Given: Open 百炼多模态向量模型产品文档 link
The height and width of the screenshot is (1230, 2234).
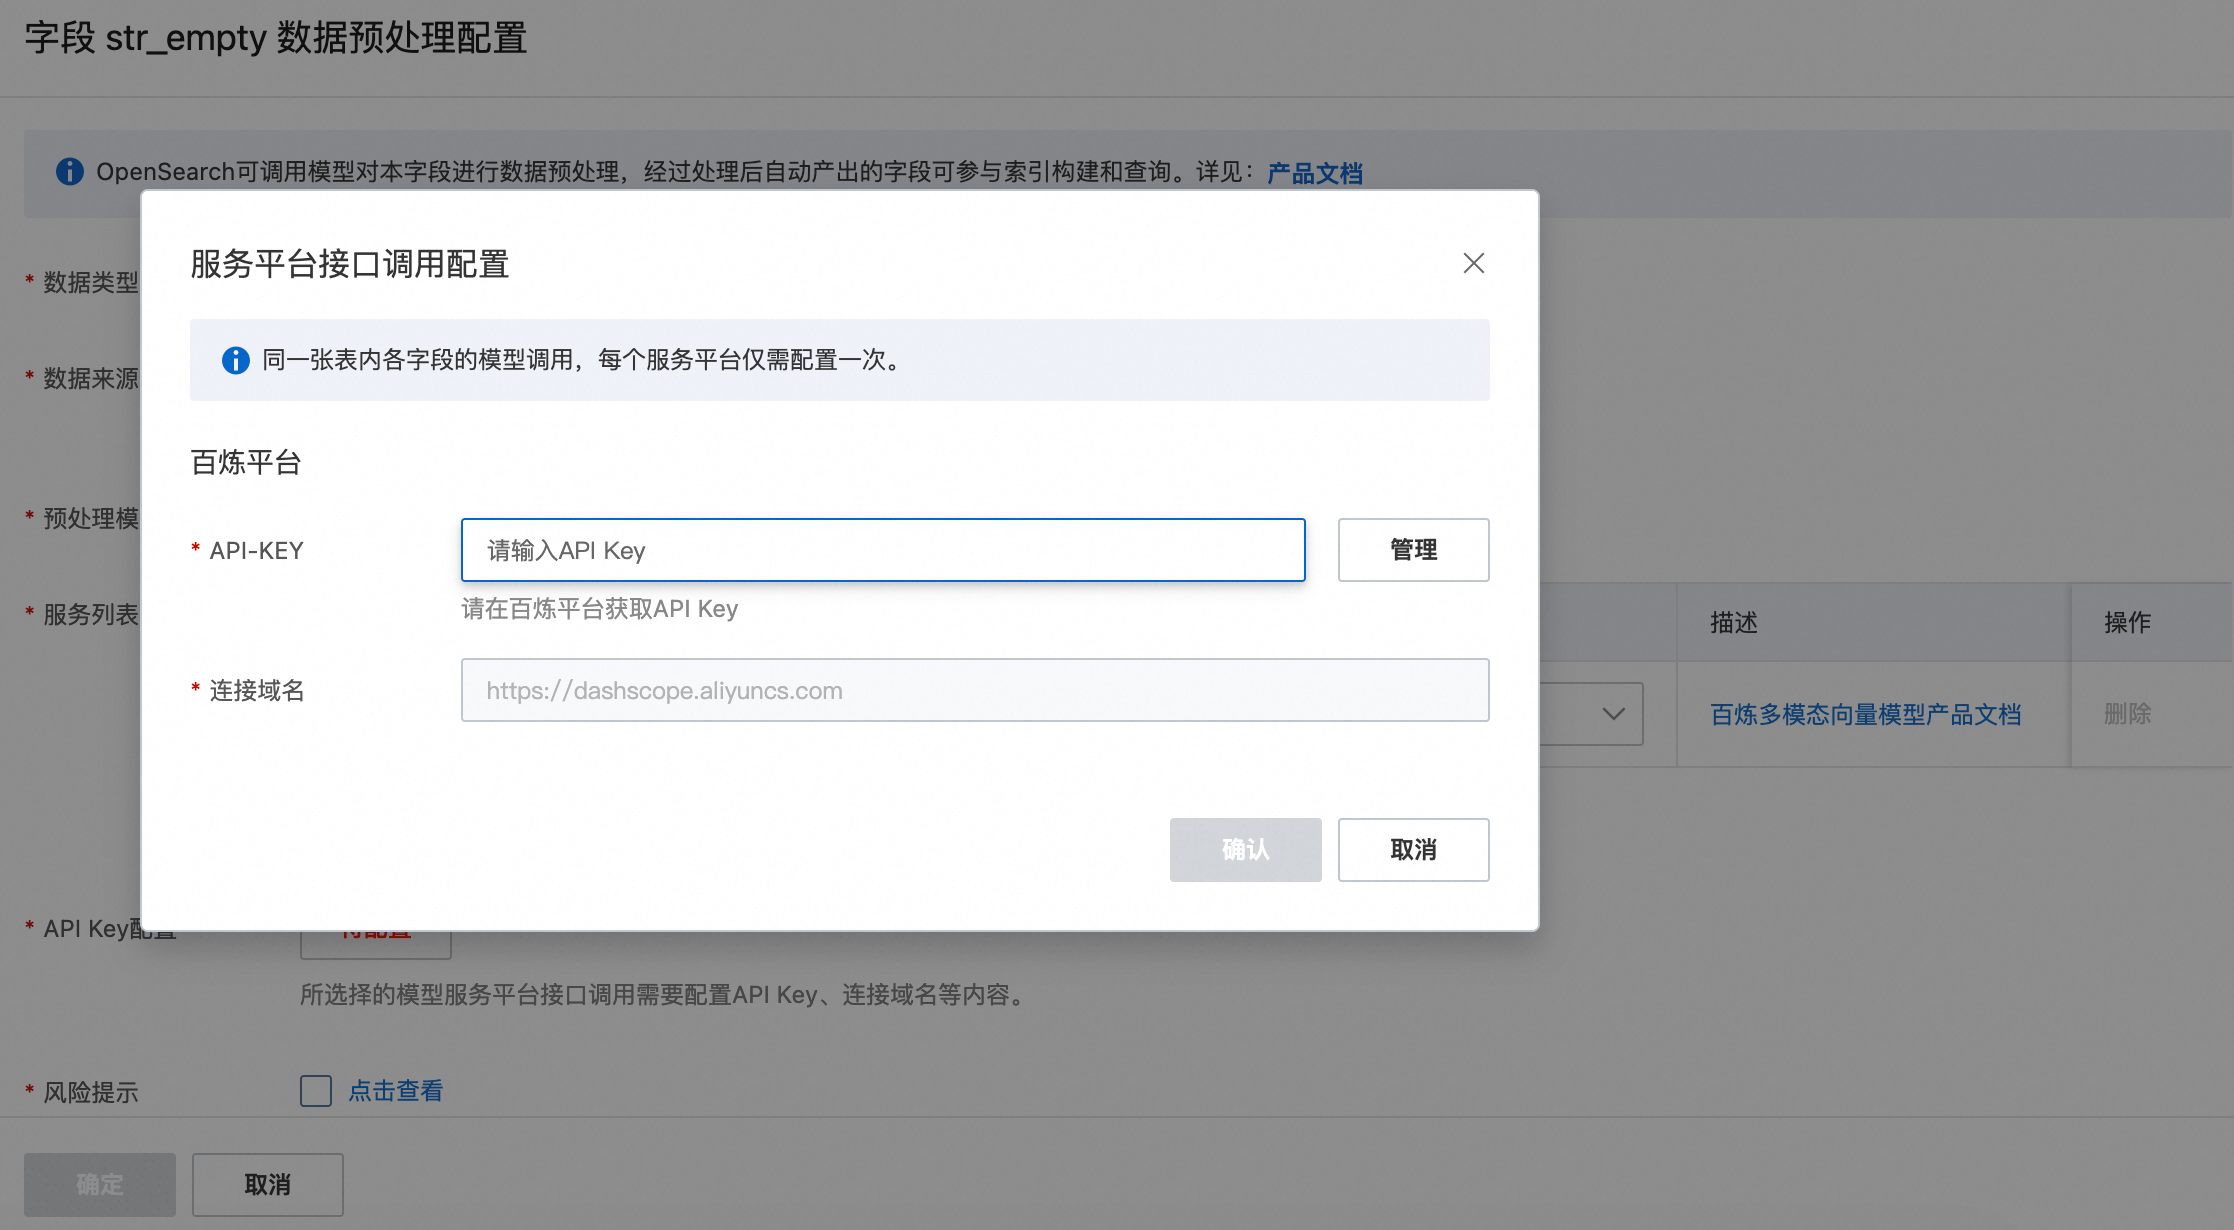Looking at the screenshot, I should coord(1865,714).
